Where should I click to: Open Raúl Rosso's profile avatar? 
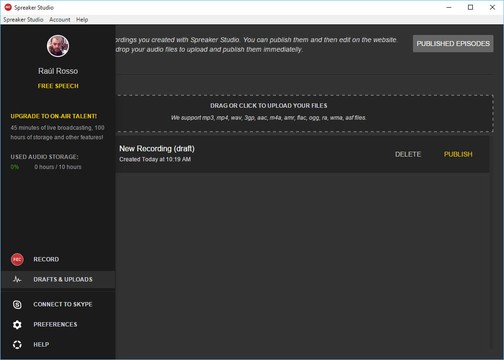coord(58,46)
